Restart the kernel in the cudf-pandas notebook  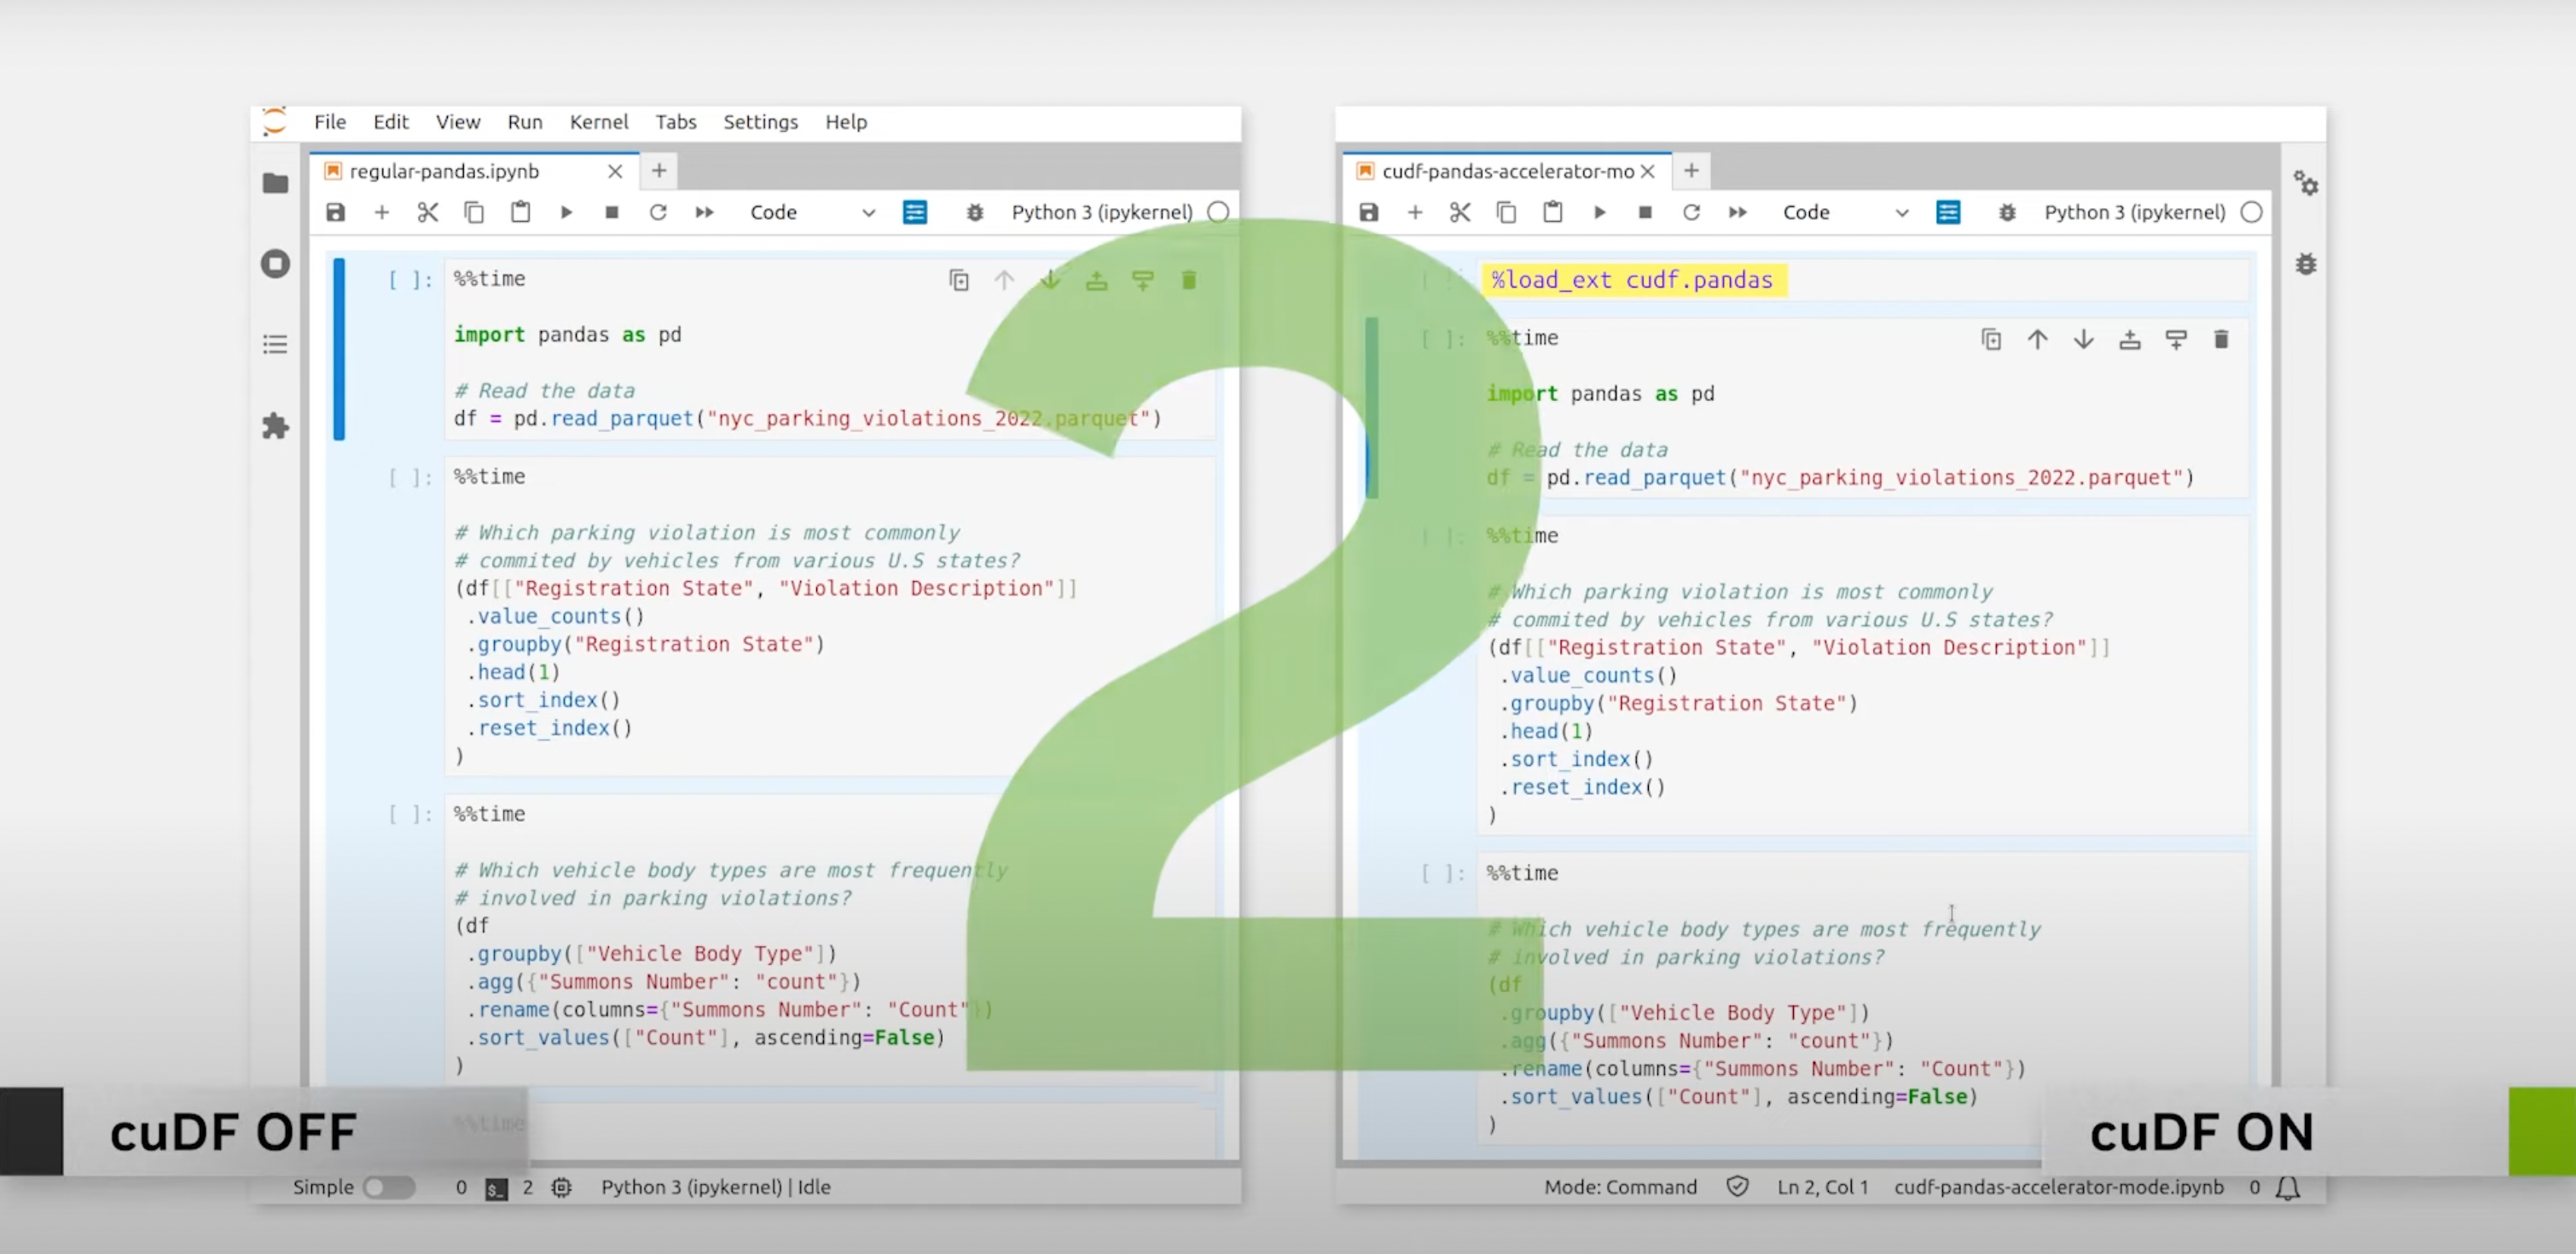[1691, 212]
